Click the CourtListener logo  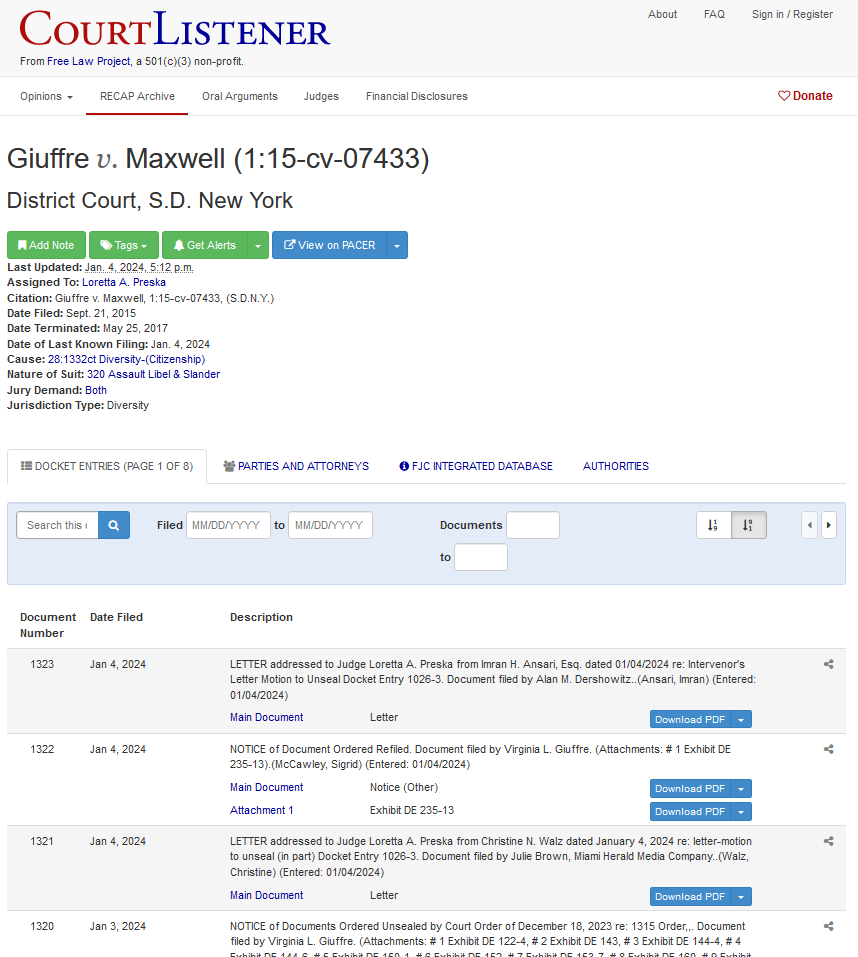[175, 29]
